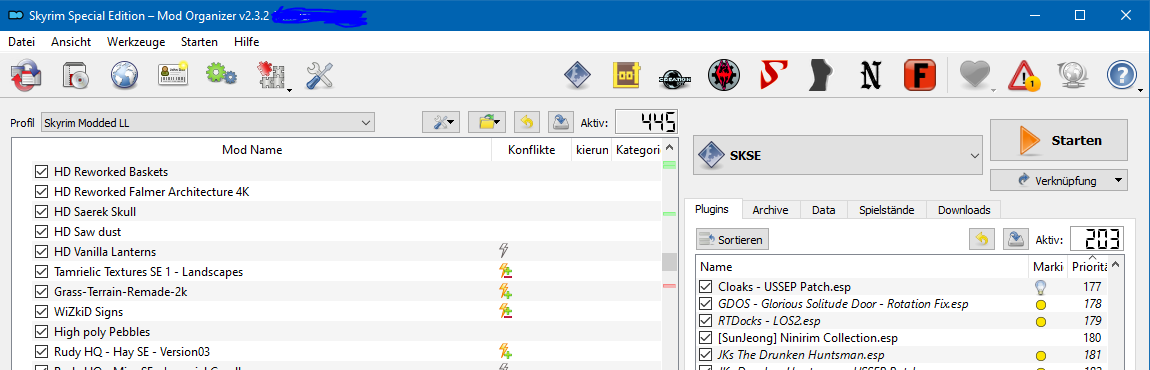Viewport: 1150px width, 370px height.
Task: Open the help question mark icon
Action: tap(1121, 74)
